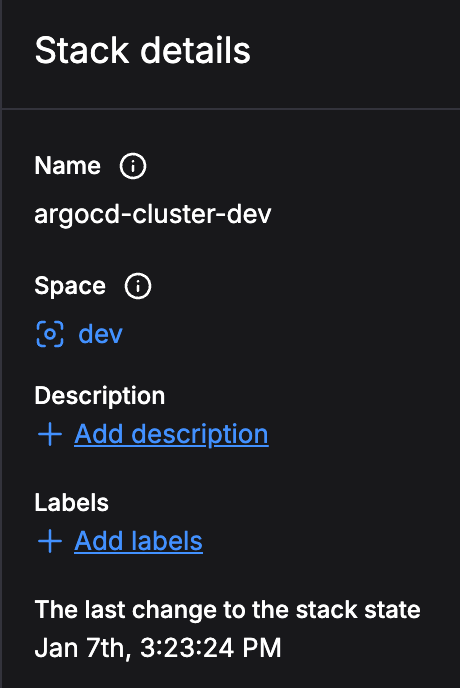Click "The last change to the stack state" text
This screenshot has width=460, height=688.
click(227, 609)
